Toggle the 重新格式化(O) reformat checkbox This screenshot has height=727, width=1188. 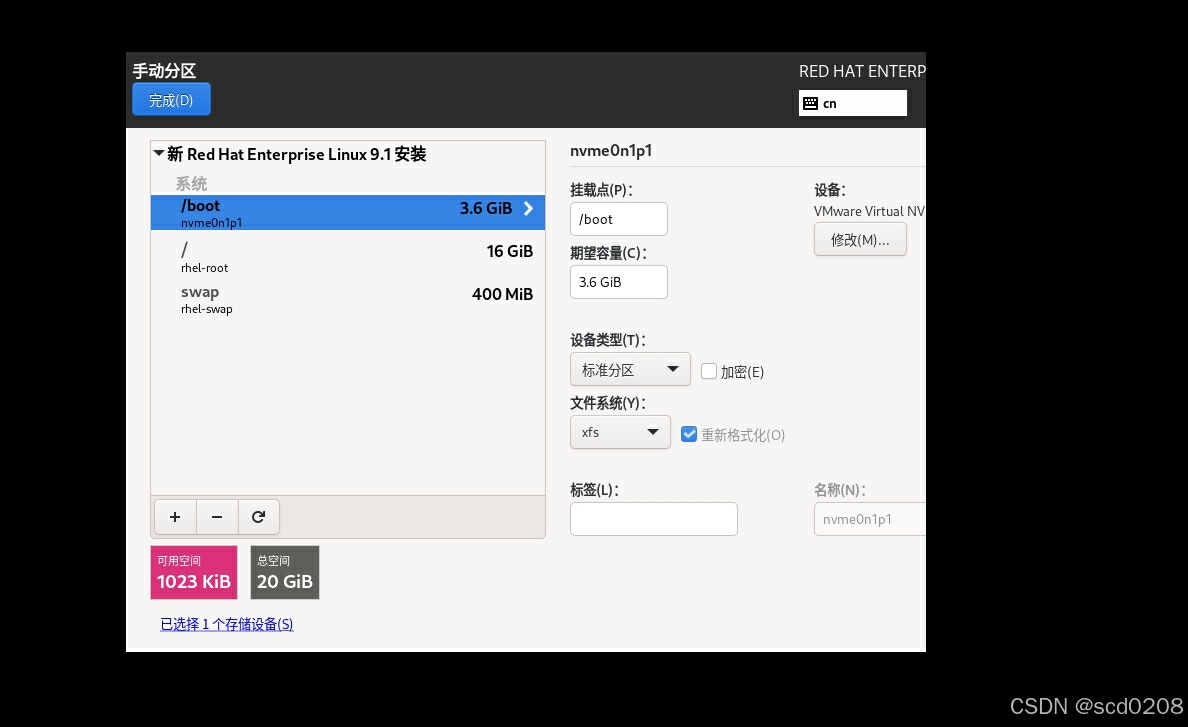point(689,434)
